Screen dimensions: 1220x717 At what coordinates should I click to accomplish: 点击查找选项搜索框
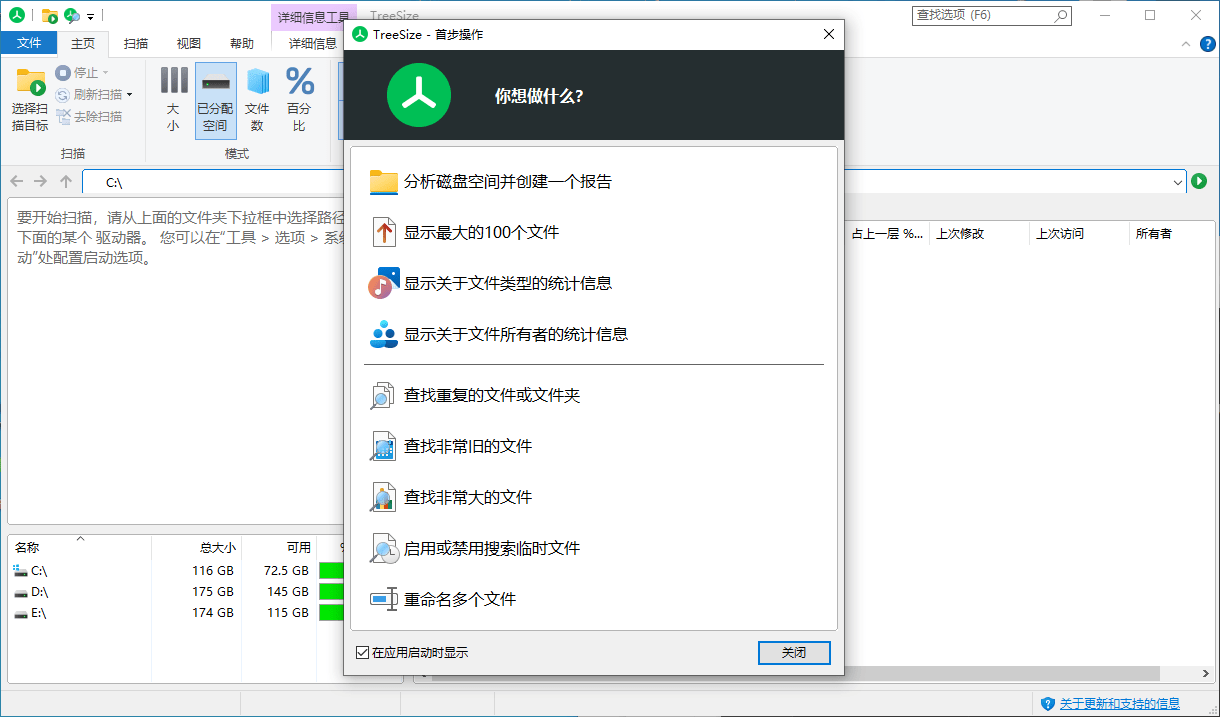[985, 15]
